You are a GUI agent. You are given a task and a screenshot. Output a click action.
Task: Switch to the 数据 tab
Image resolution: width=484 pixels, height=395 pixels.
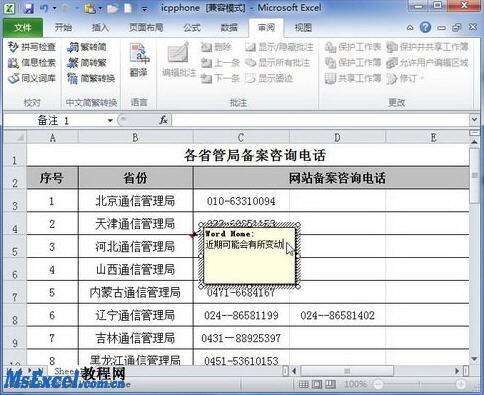pos(229,27)
